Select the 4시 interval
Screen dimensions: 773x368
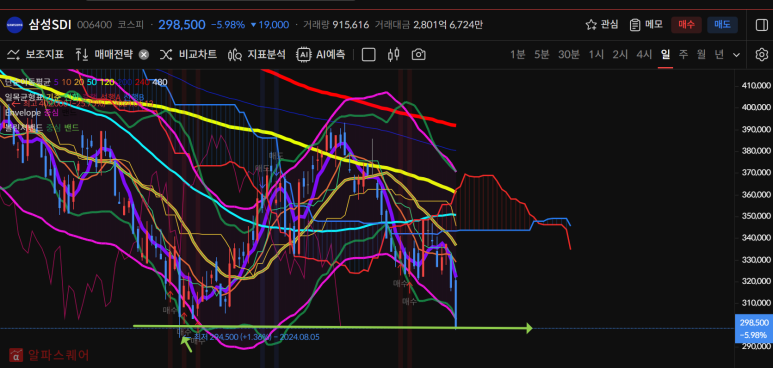(644, 54)
